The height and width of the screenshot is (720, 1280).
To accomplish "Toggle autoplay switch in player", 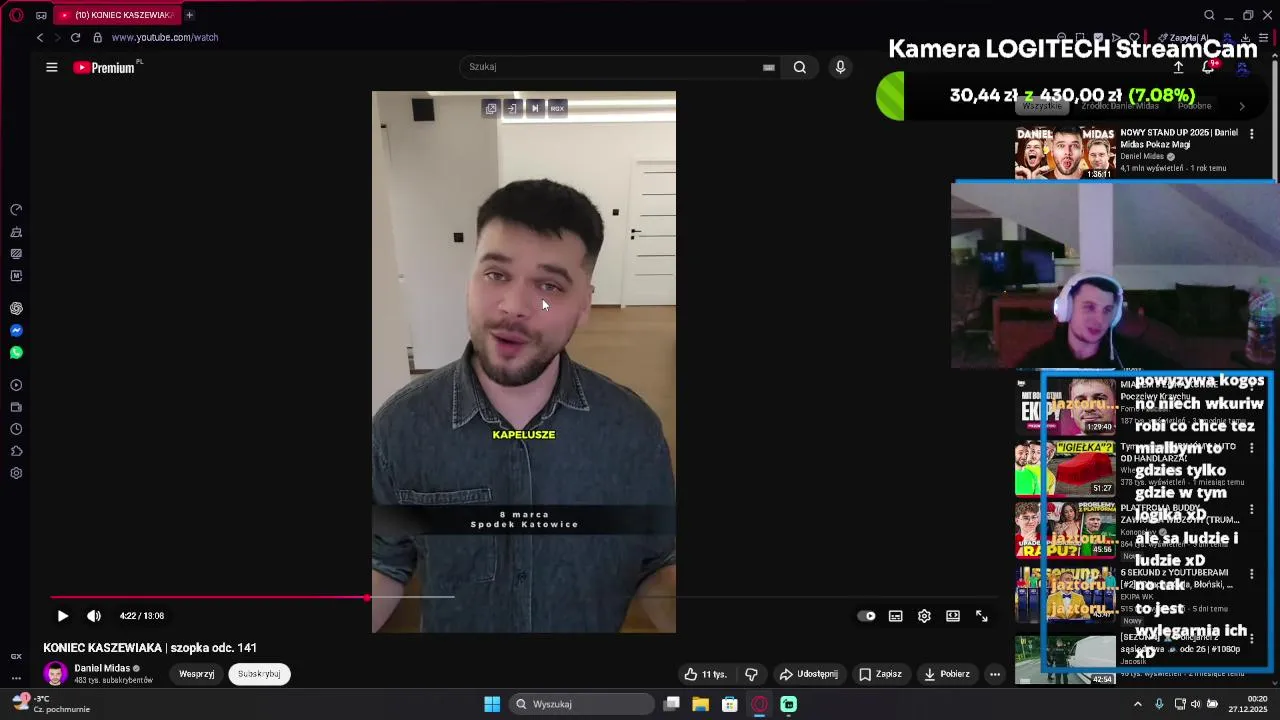I will (x=867, y=616).
